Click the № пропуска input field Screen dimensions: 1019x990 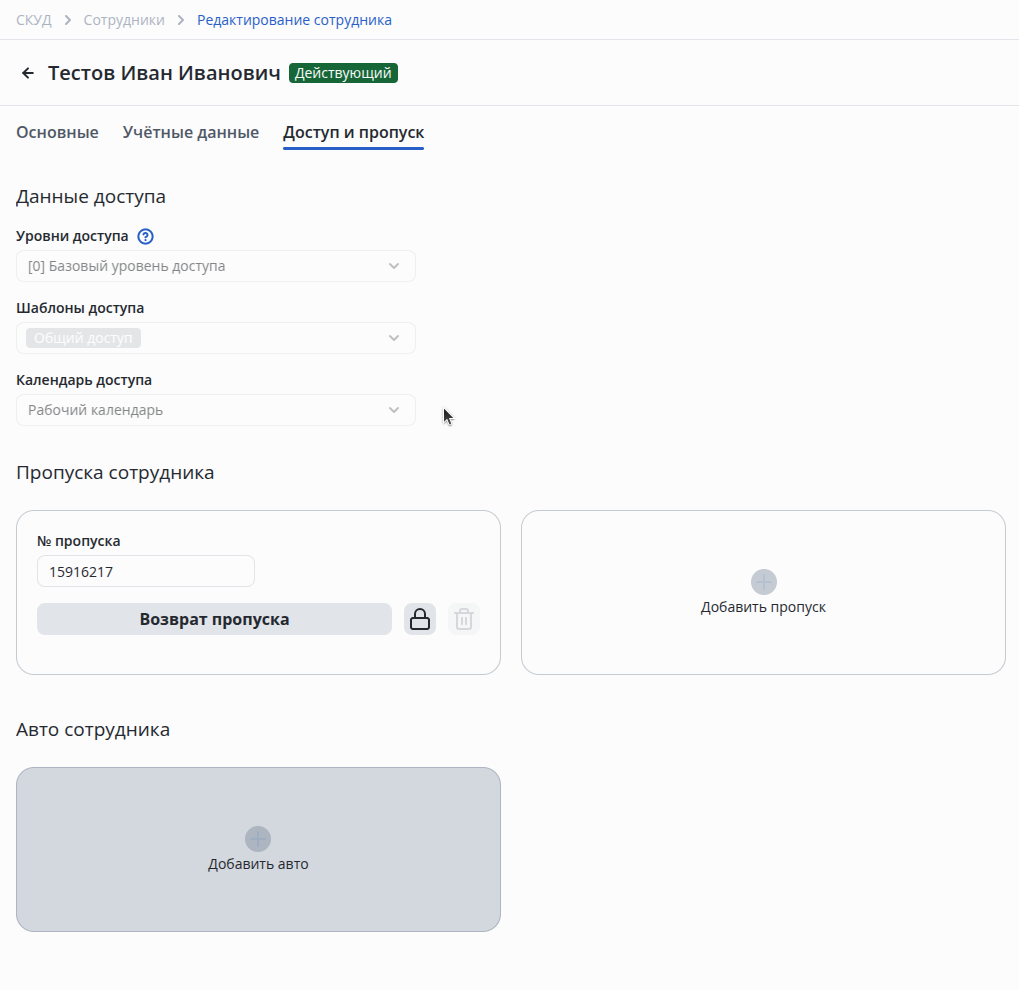click(x=146, y=571)
